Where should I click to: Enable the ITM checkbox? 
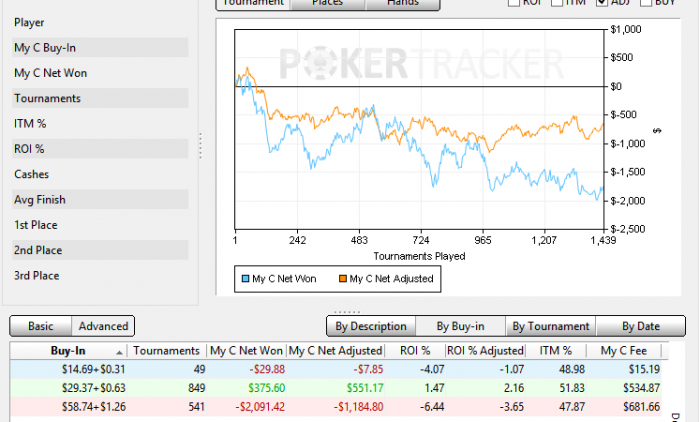click(x=557, y=3)
